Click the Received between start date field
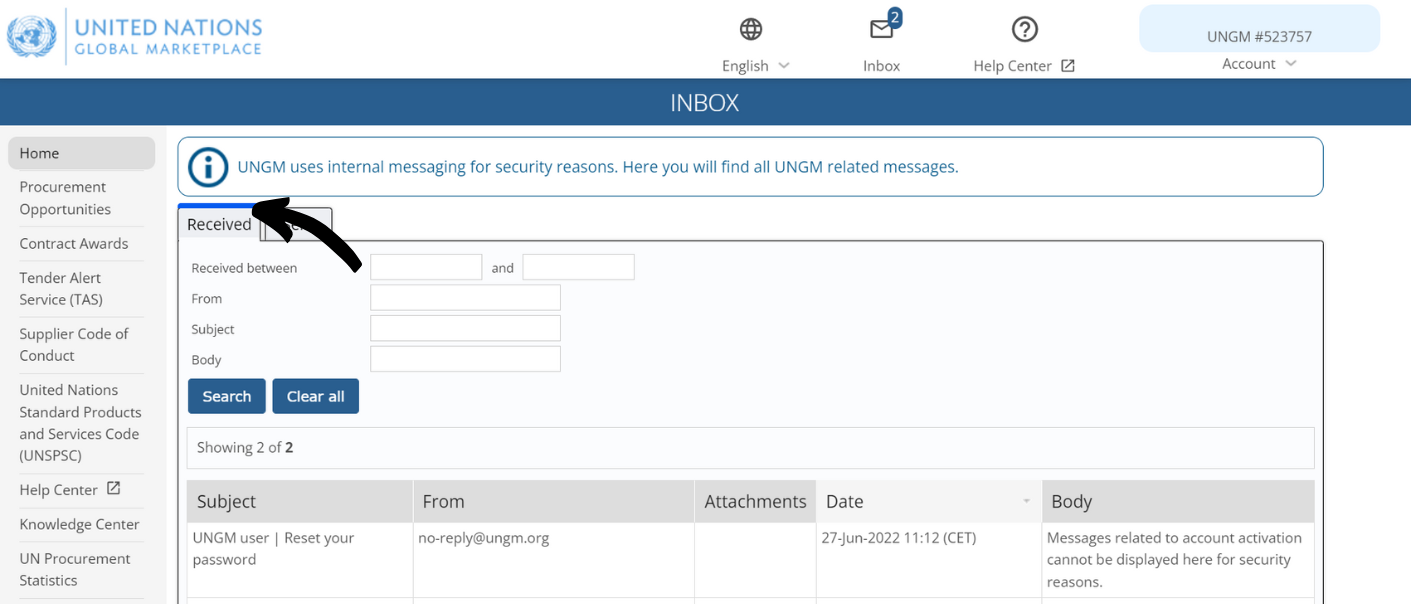 (426, 267)
